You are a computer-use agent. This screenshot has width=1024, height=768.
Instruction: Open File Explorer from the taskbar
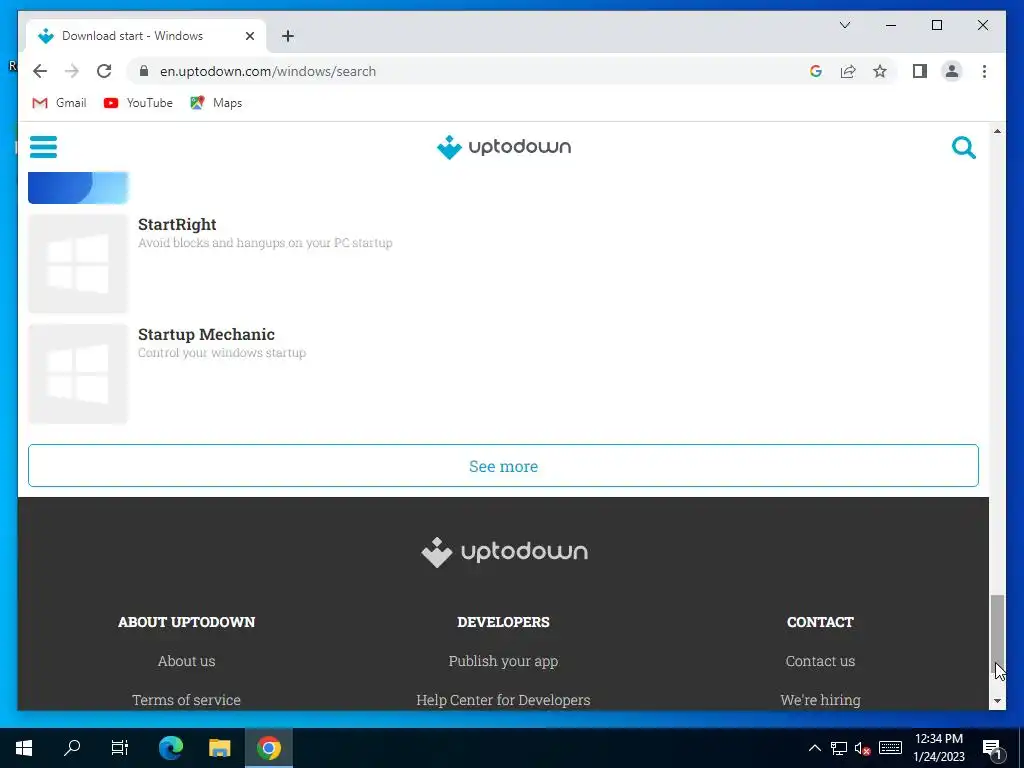pyautogui.click(x=219, y=748)
